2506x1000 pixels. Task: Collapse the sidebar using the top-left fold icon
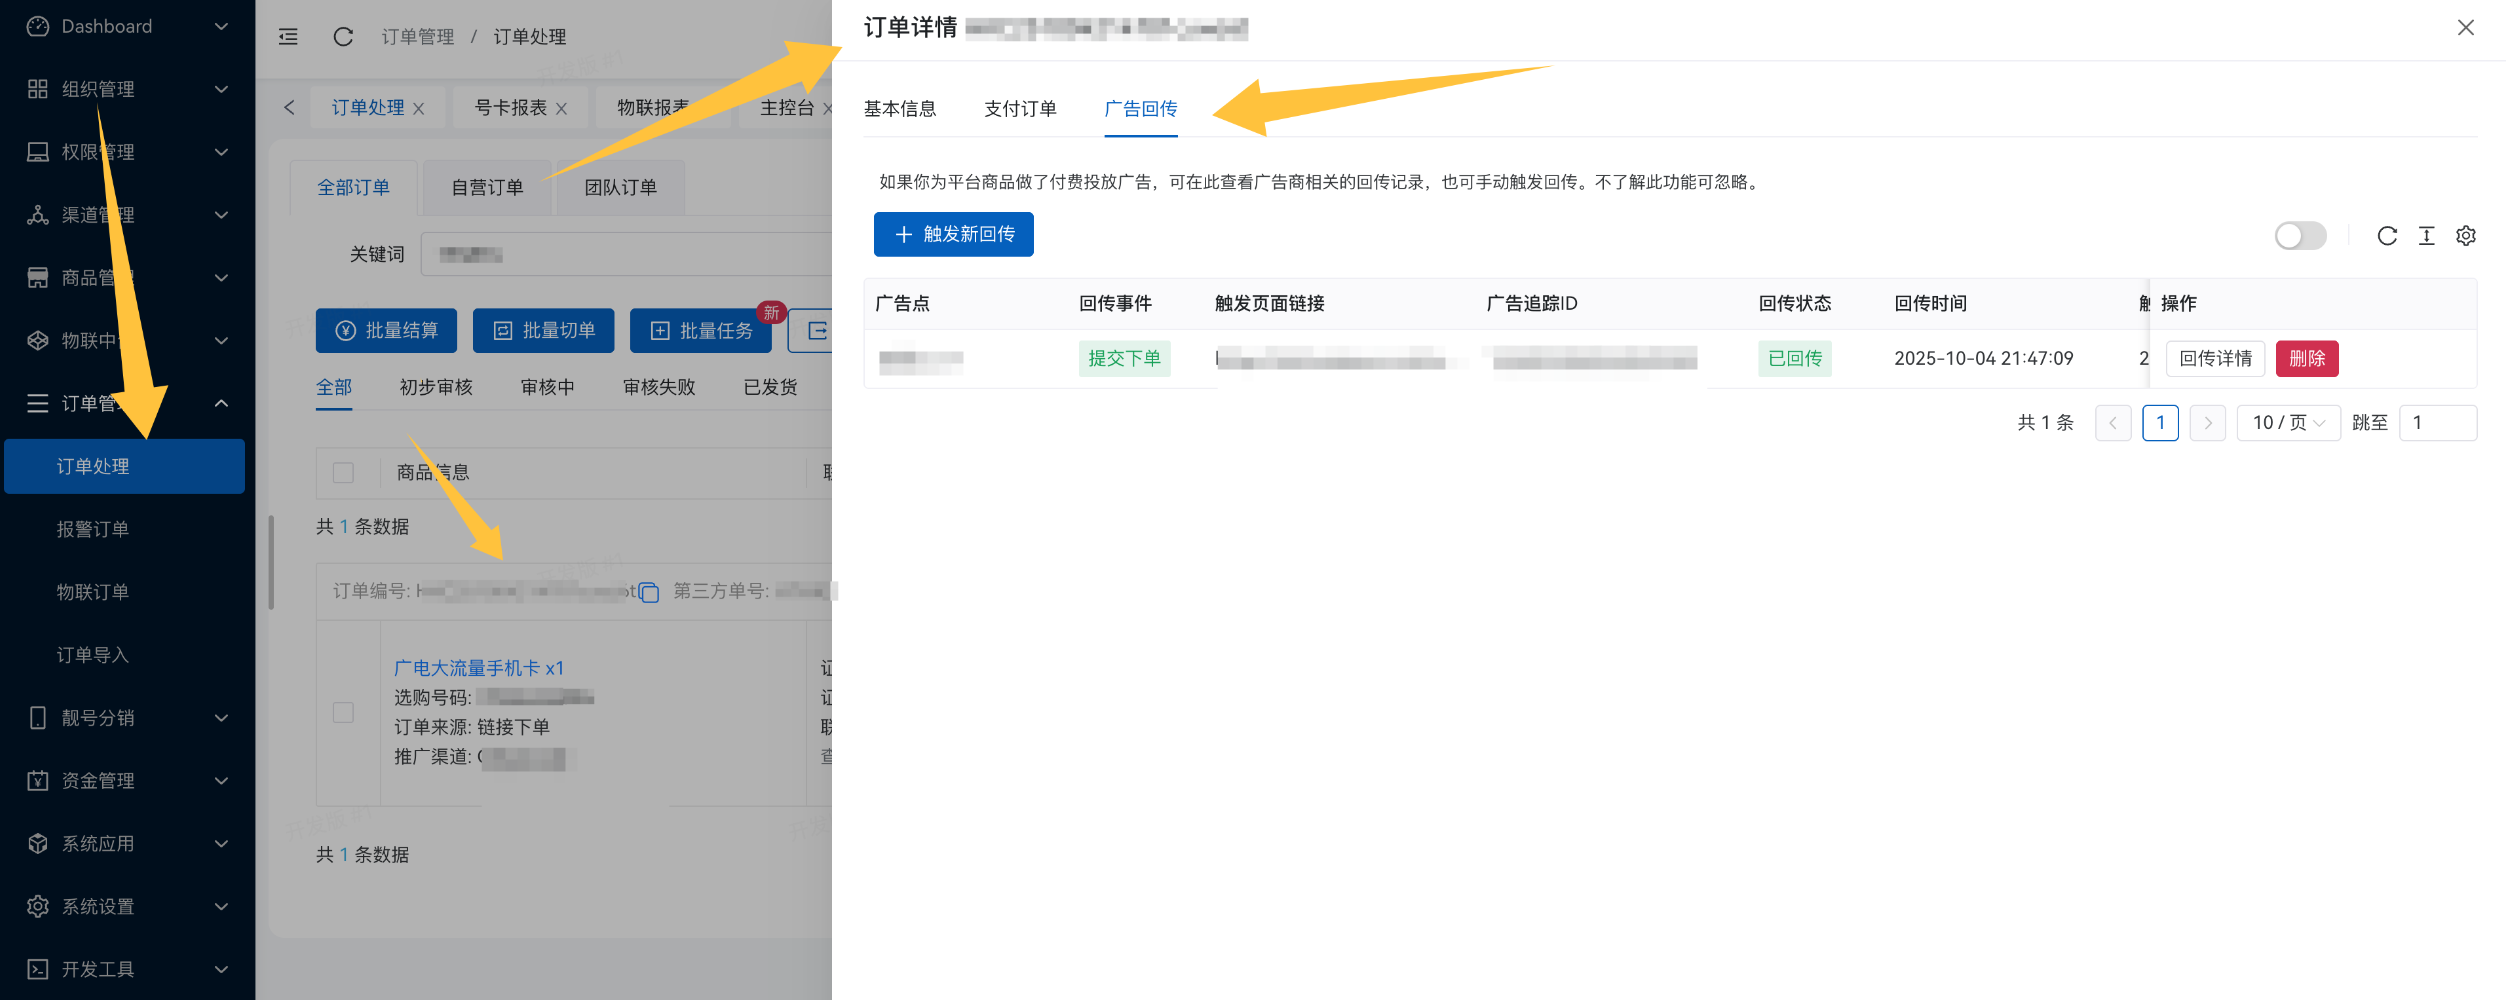(288, 36)
